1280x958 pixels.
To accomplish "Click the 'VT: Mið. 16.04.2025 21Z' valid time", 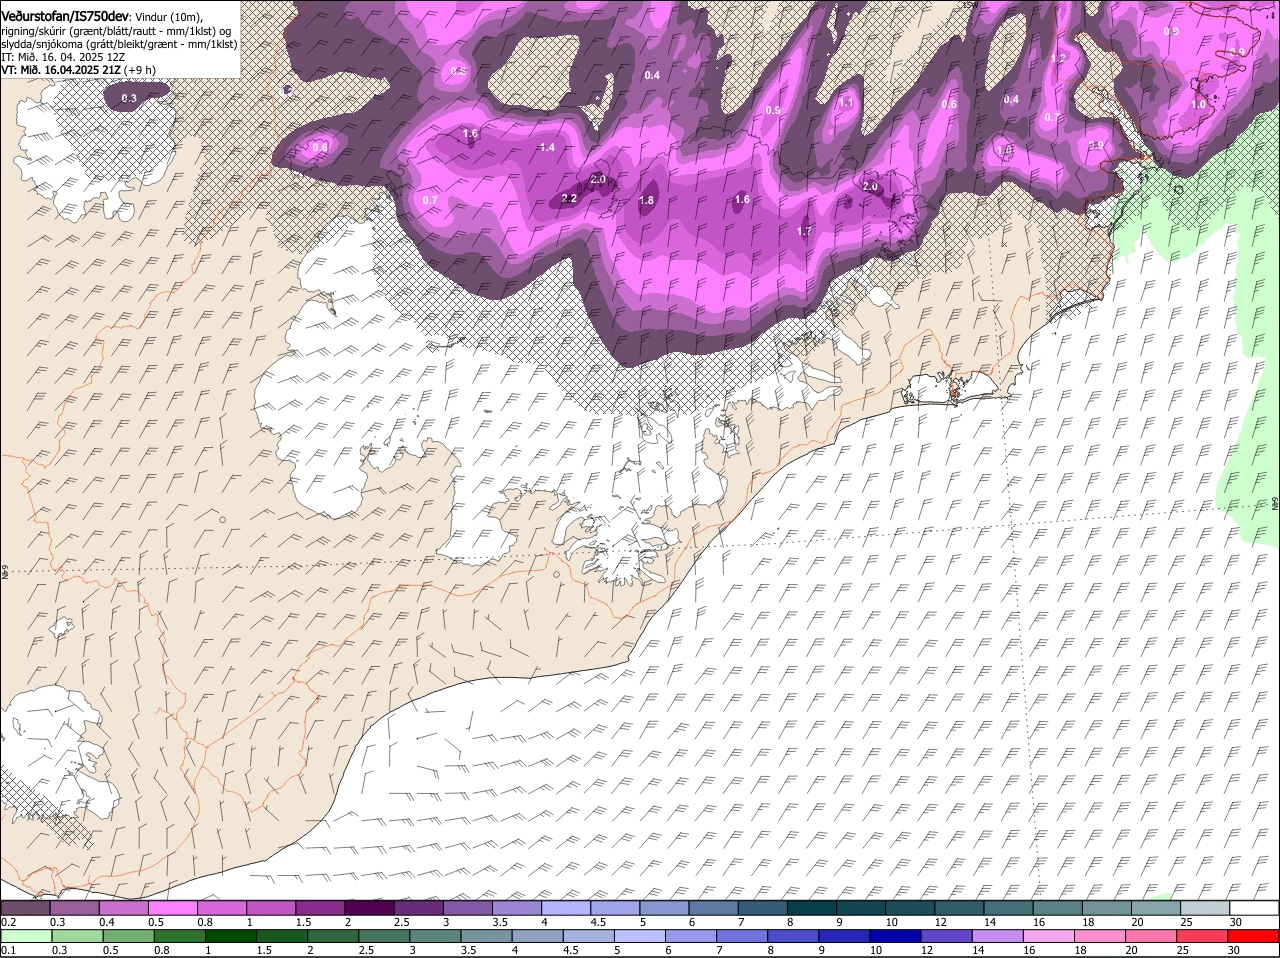I will point(61,70).
